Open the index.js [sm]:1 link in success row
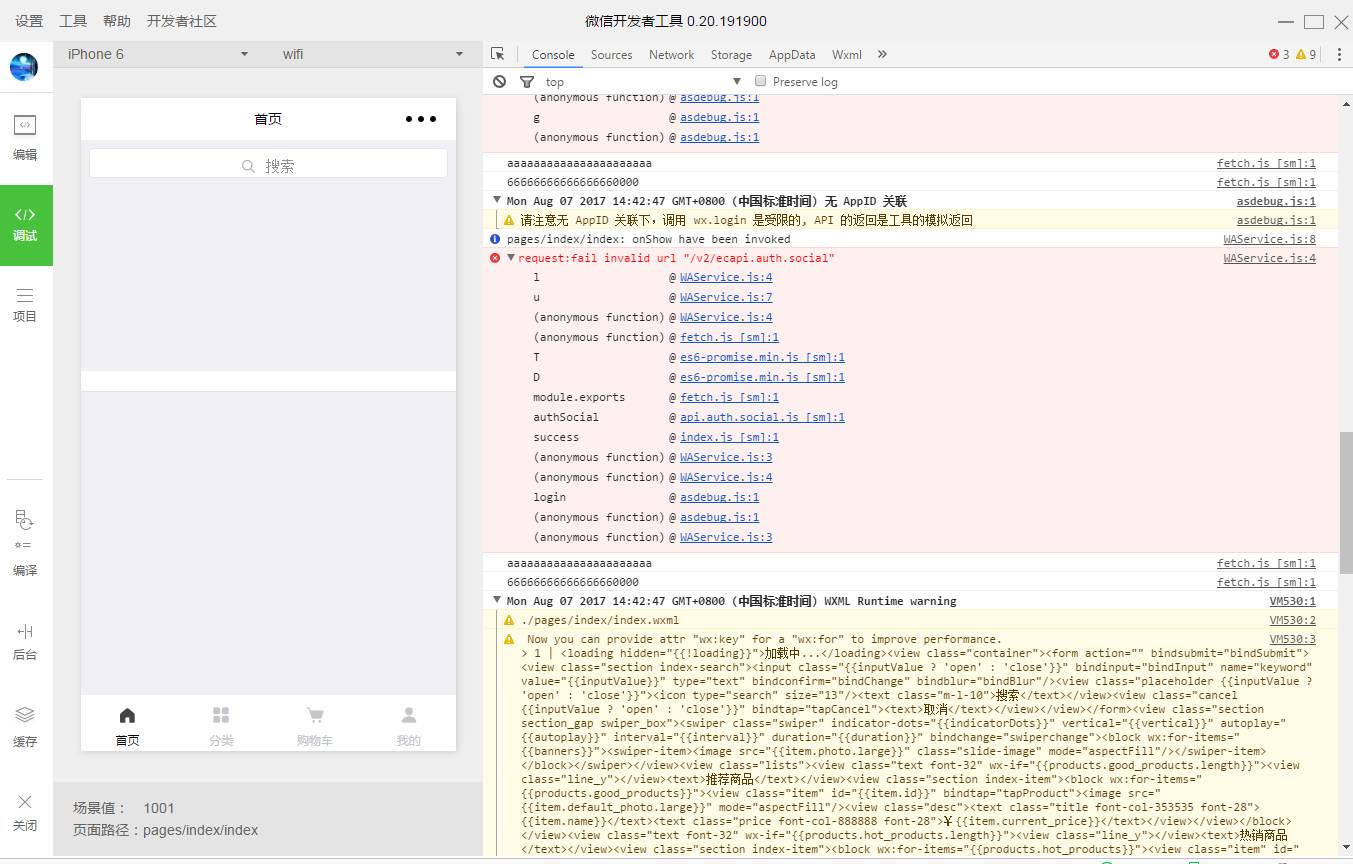1353x864 pixels. coord(730,437)
